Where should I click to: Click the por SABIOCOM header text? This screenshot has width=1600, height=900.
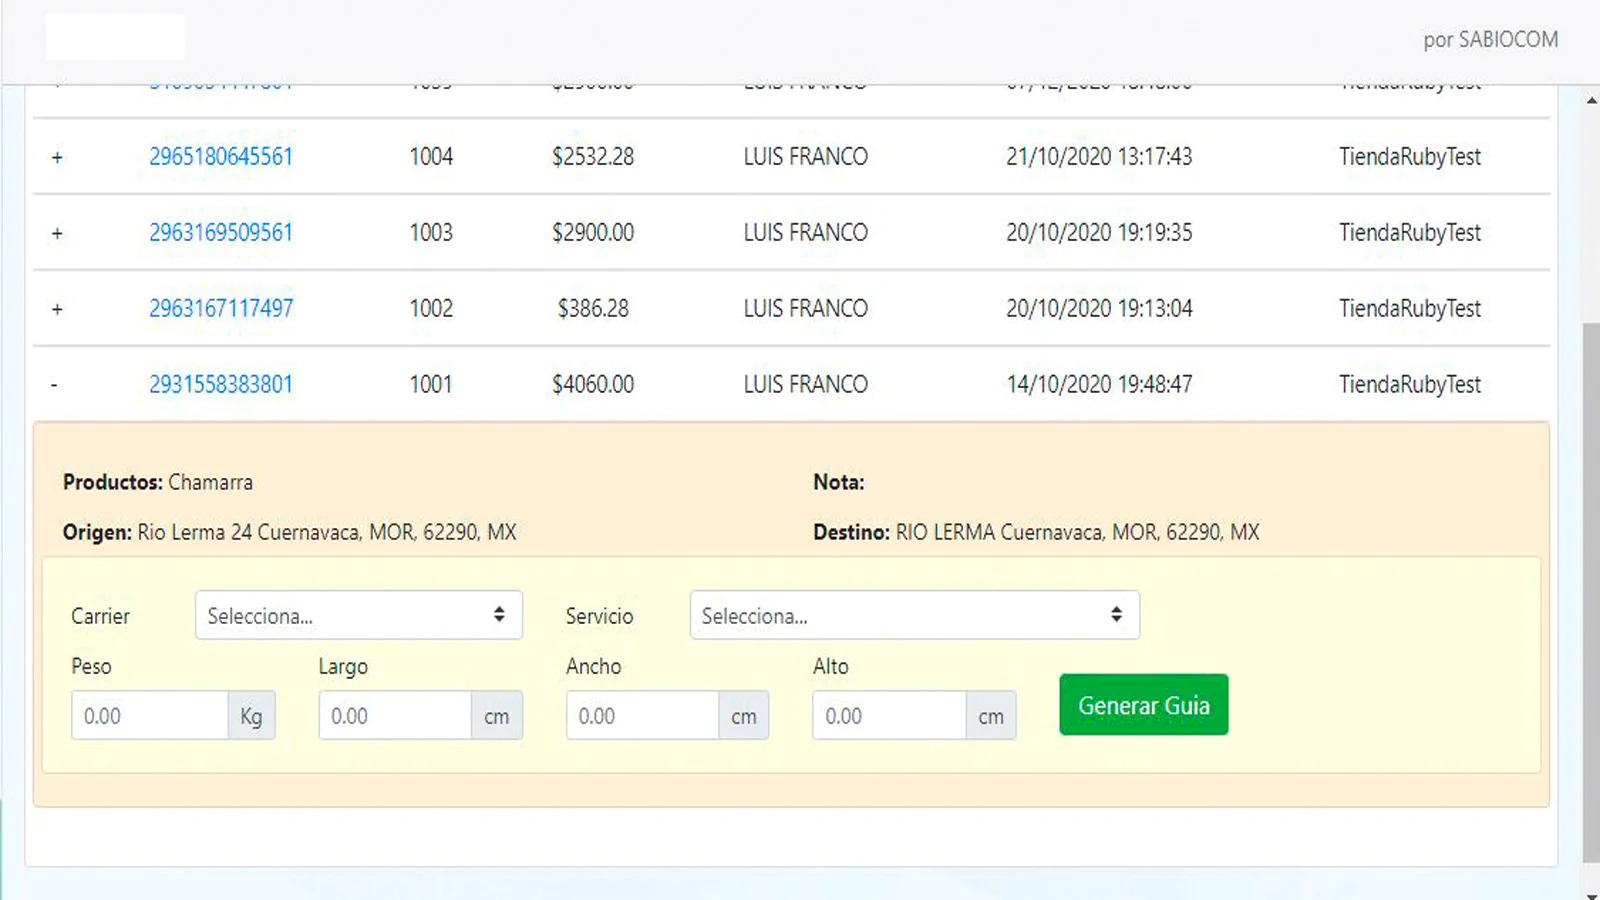pyautogui.click(x=1490, y=40)
